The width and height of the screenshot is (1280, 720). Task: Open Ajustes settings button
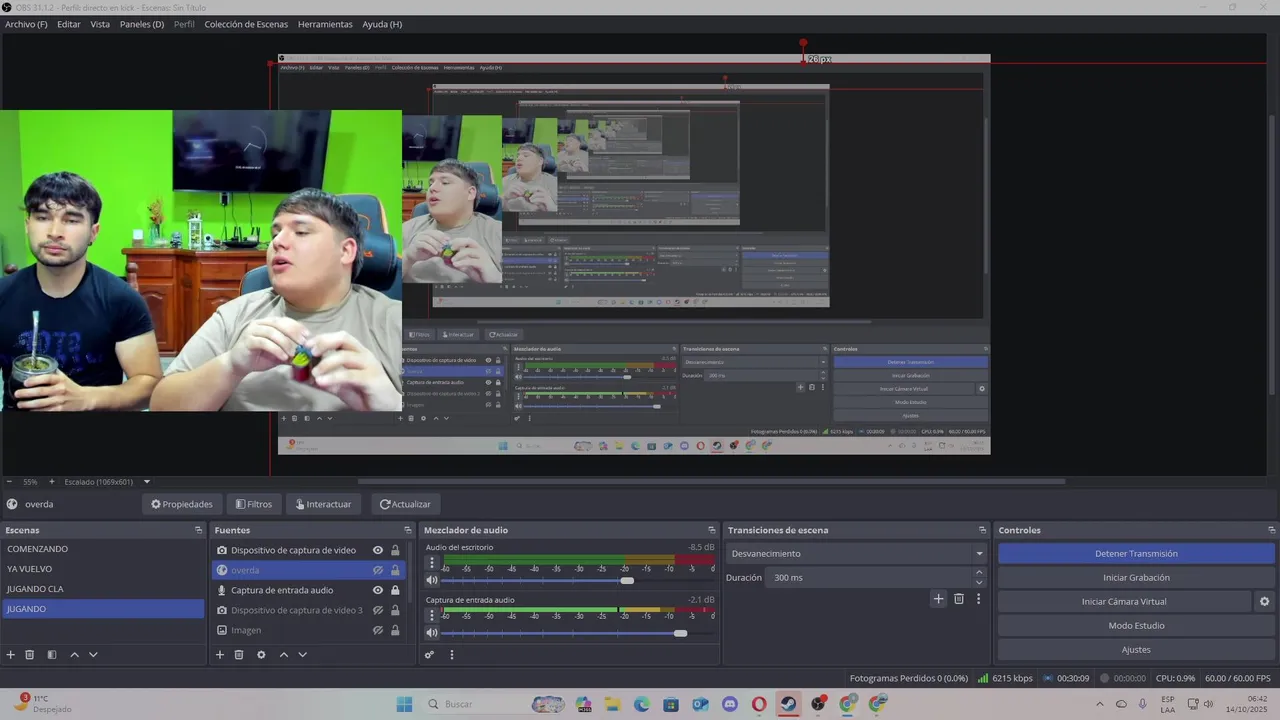point(1136,650)
